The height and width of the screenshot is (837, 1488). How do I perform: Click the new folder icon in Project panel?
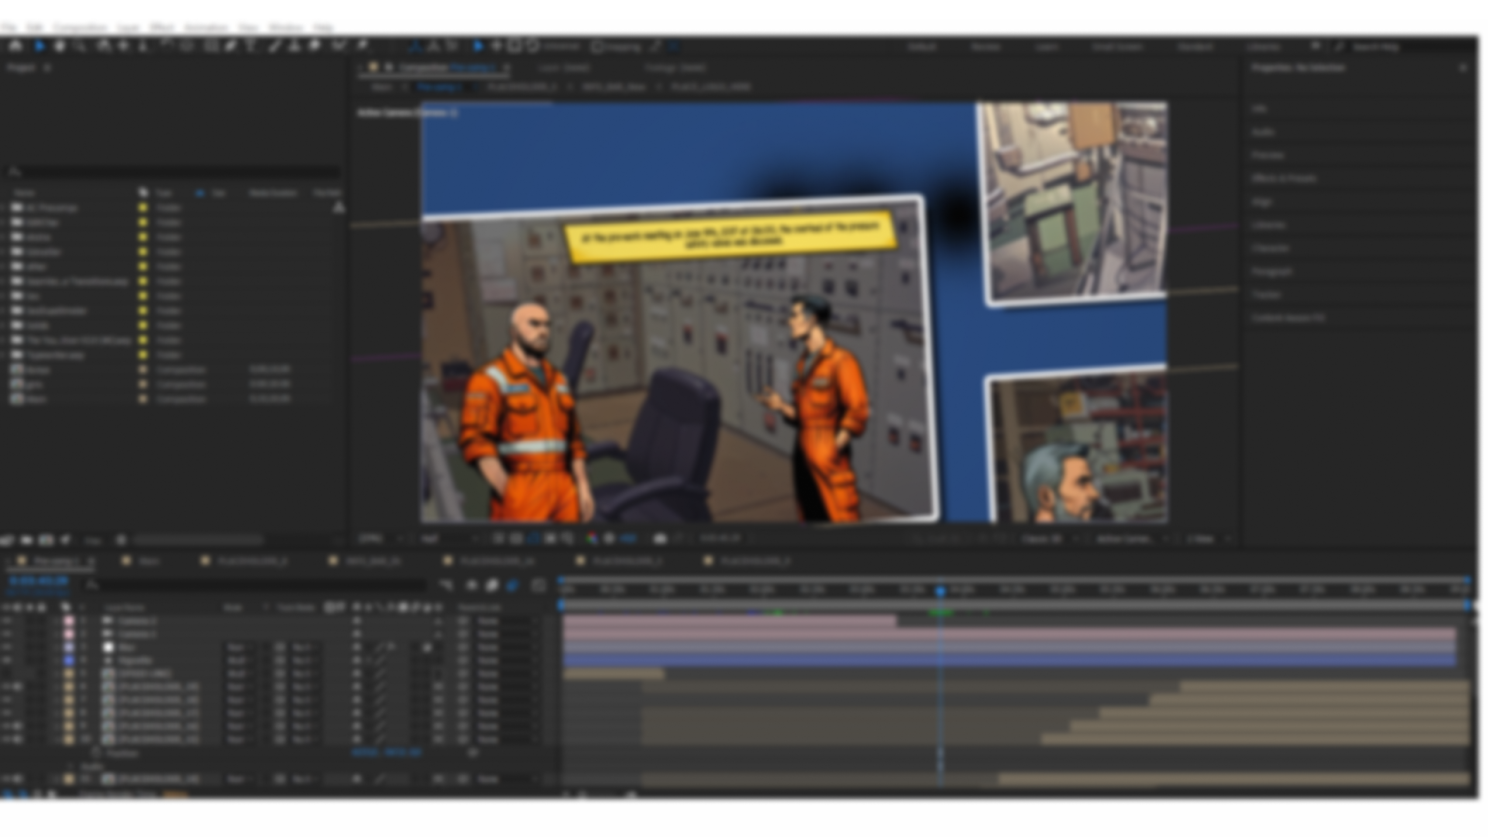[27, 540]
